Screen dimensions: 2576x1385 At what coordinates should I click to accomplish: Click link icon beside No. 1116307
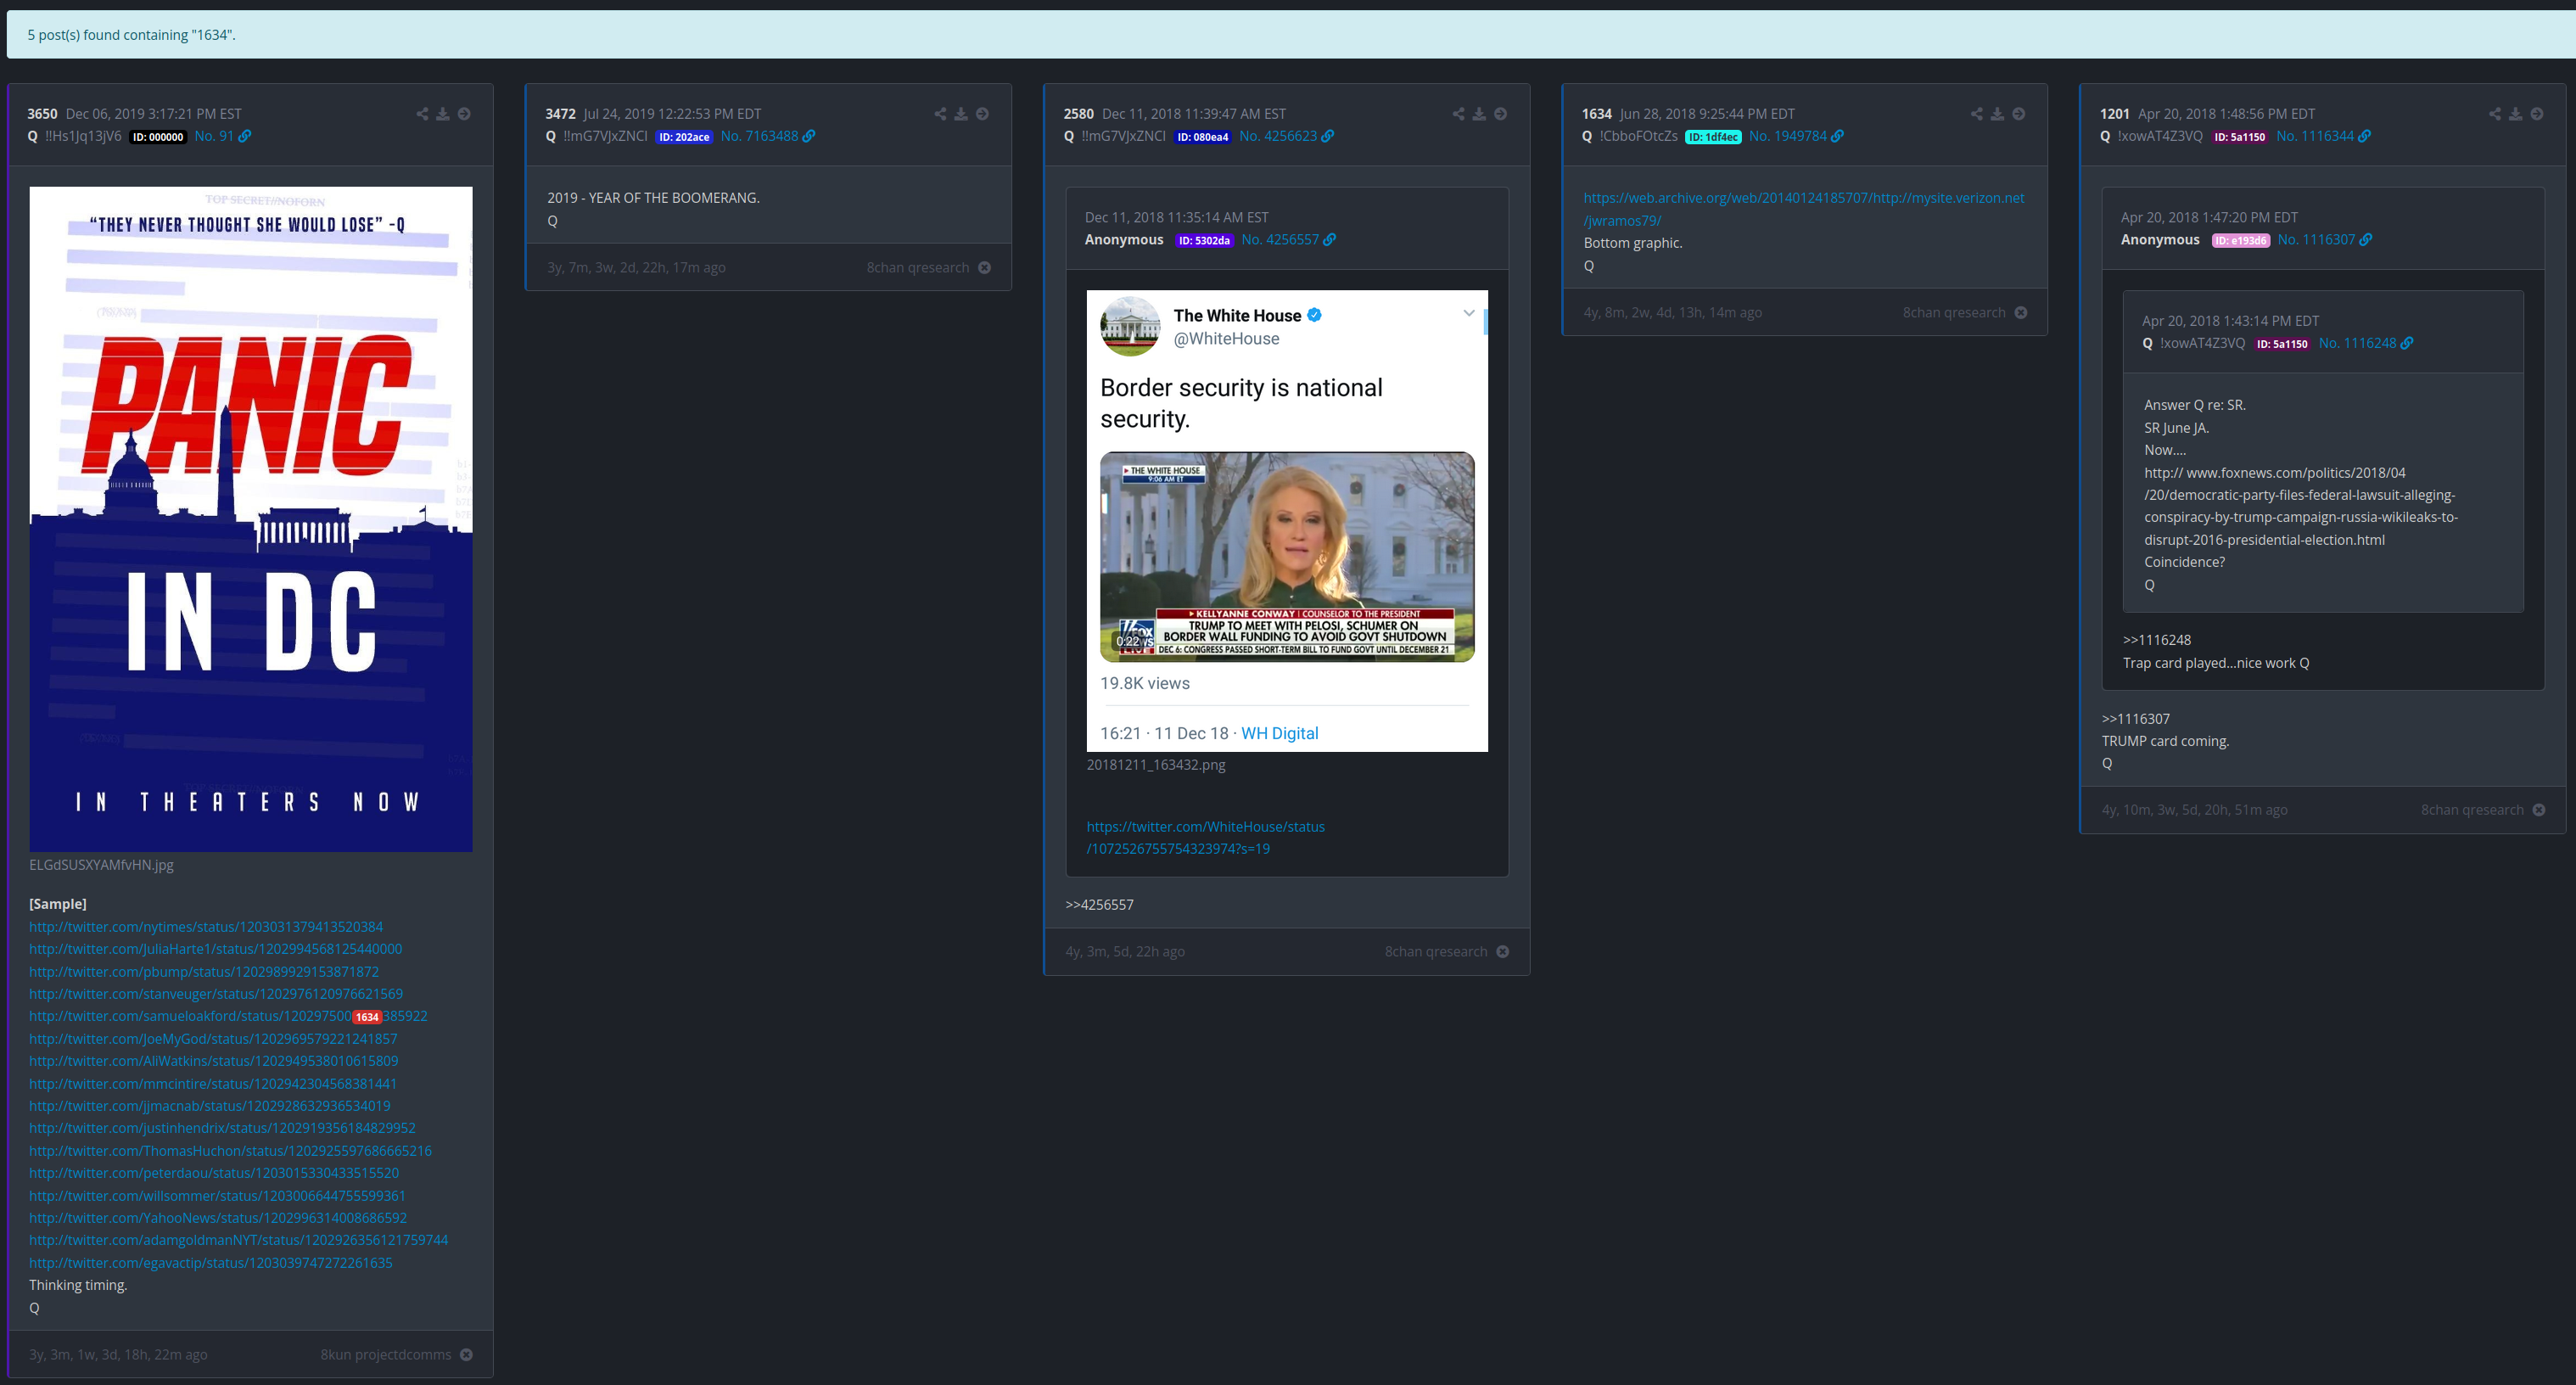[x=2365, y=240]
